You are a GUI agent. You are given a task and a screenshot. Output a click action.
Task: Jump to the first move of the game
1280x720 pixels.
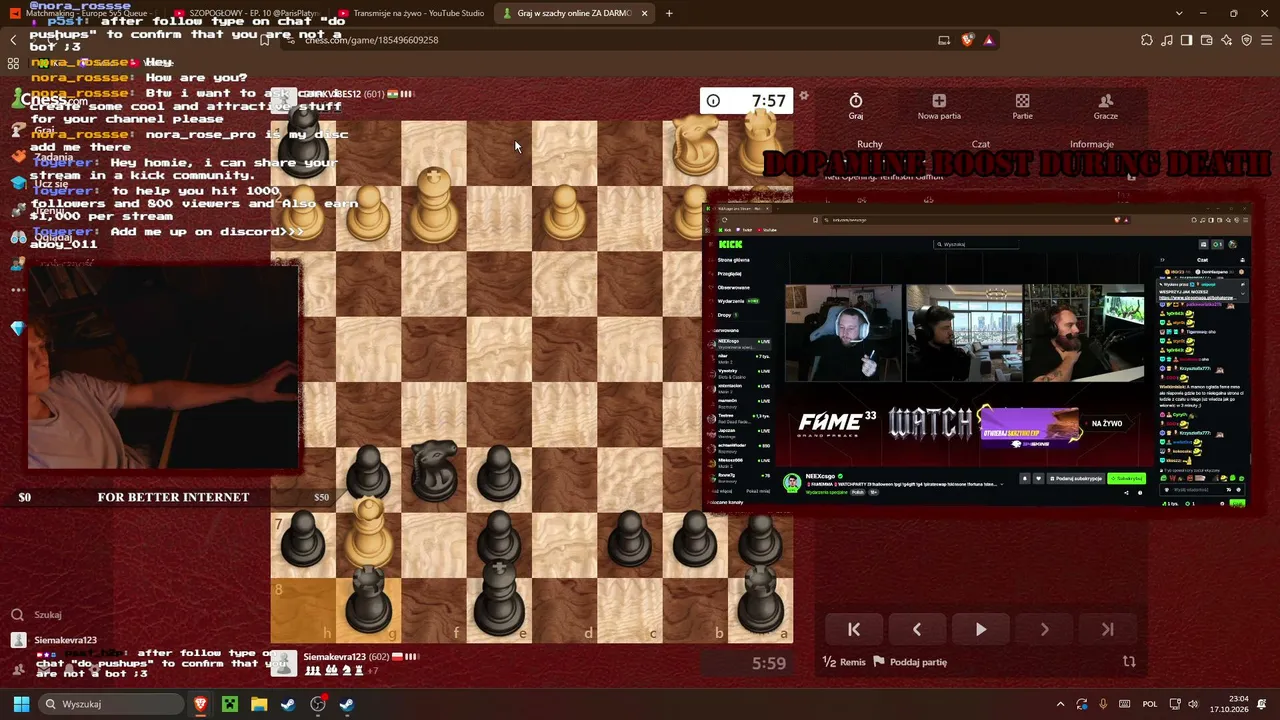pos(854,629)
